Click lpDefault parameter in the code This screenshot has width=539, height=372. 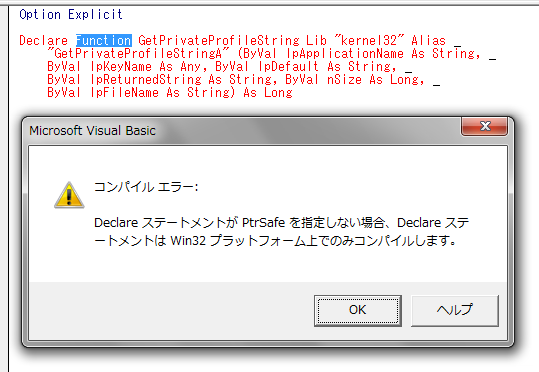coord(288,67)
